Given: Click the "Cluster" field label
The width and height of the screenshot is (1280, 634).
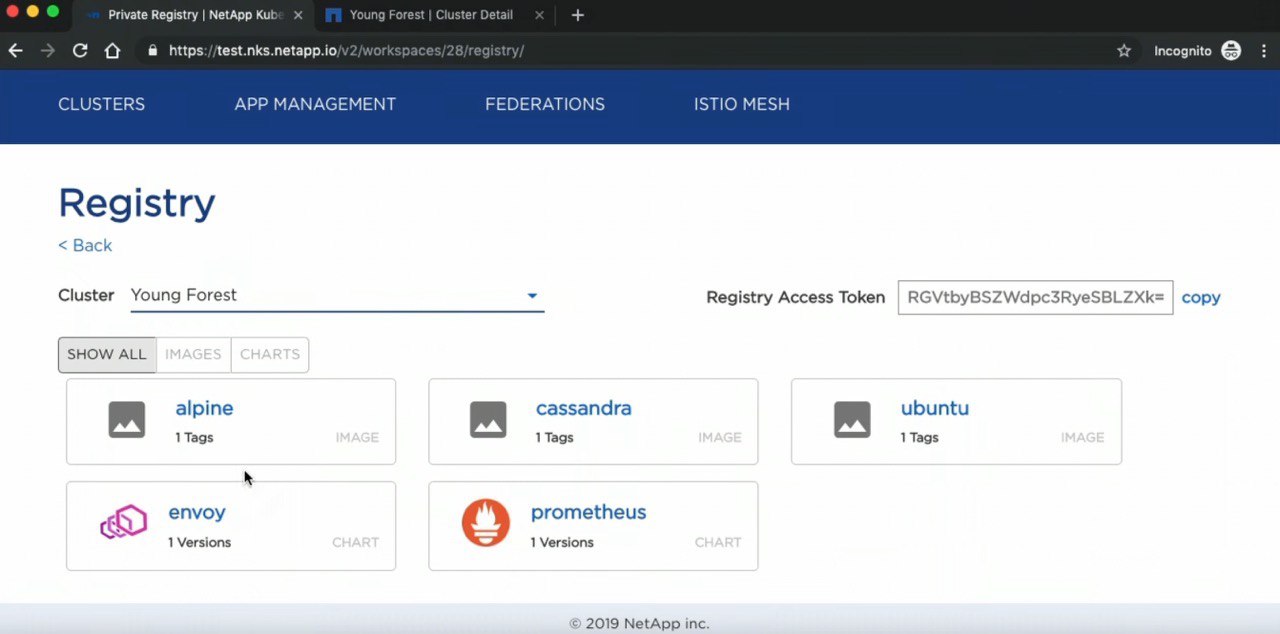Looking at the screenshot, I should point(86,295).
